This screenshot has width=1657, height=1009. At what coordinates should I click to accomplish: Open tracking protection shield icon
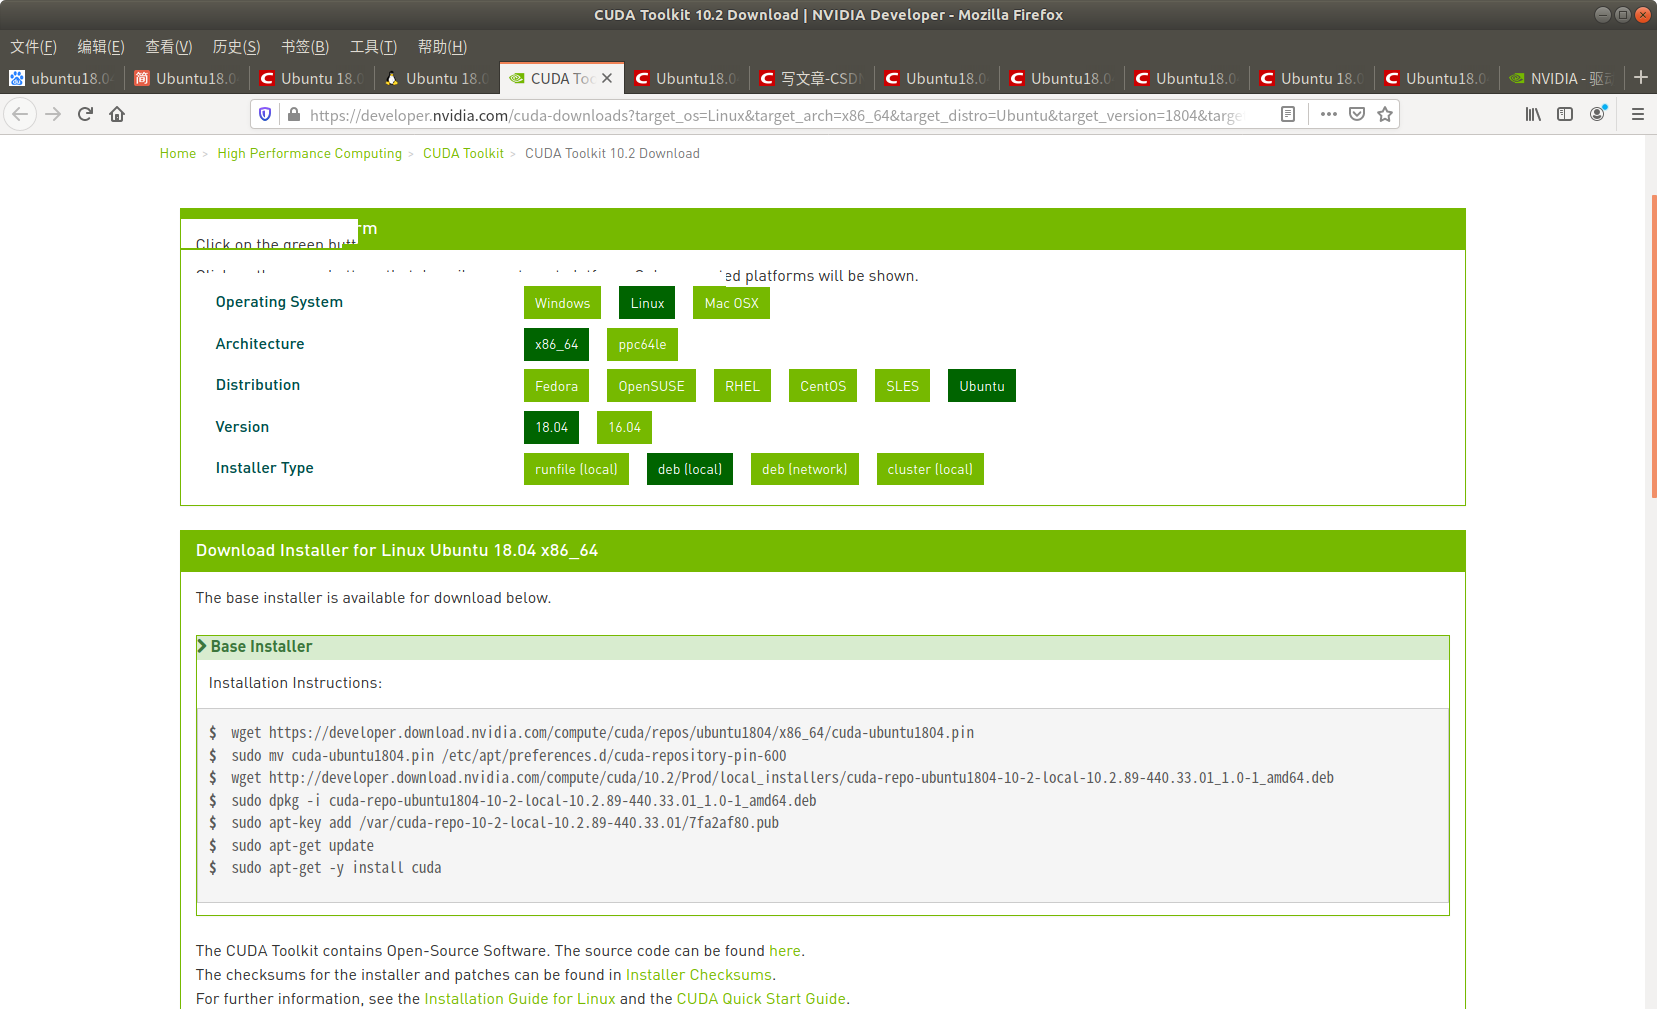(x=265, y=114)
